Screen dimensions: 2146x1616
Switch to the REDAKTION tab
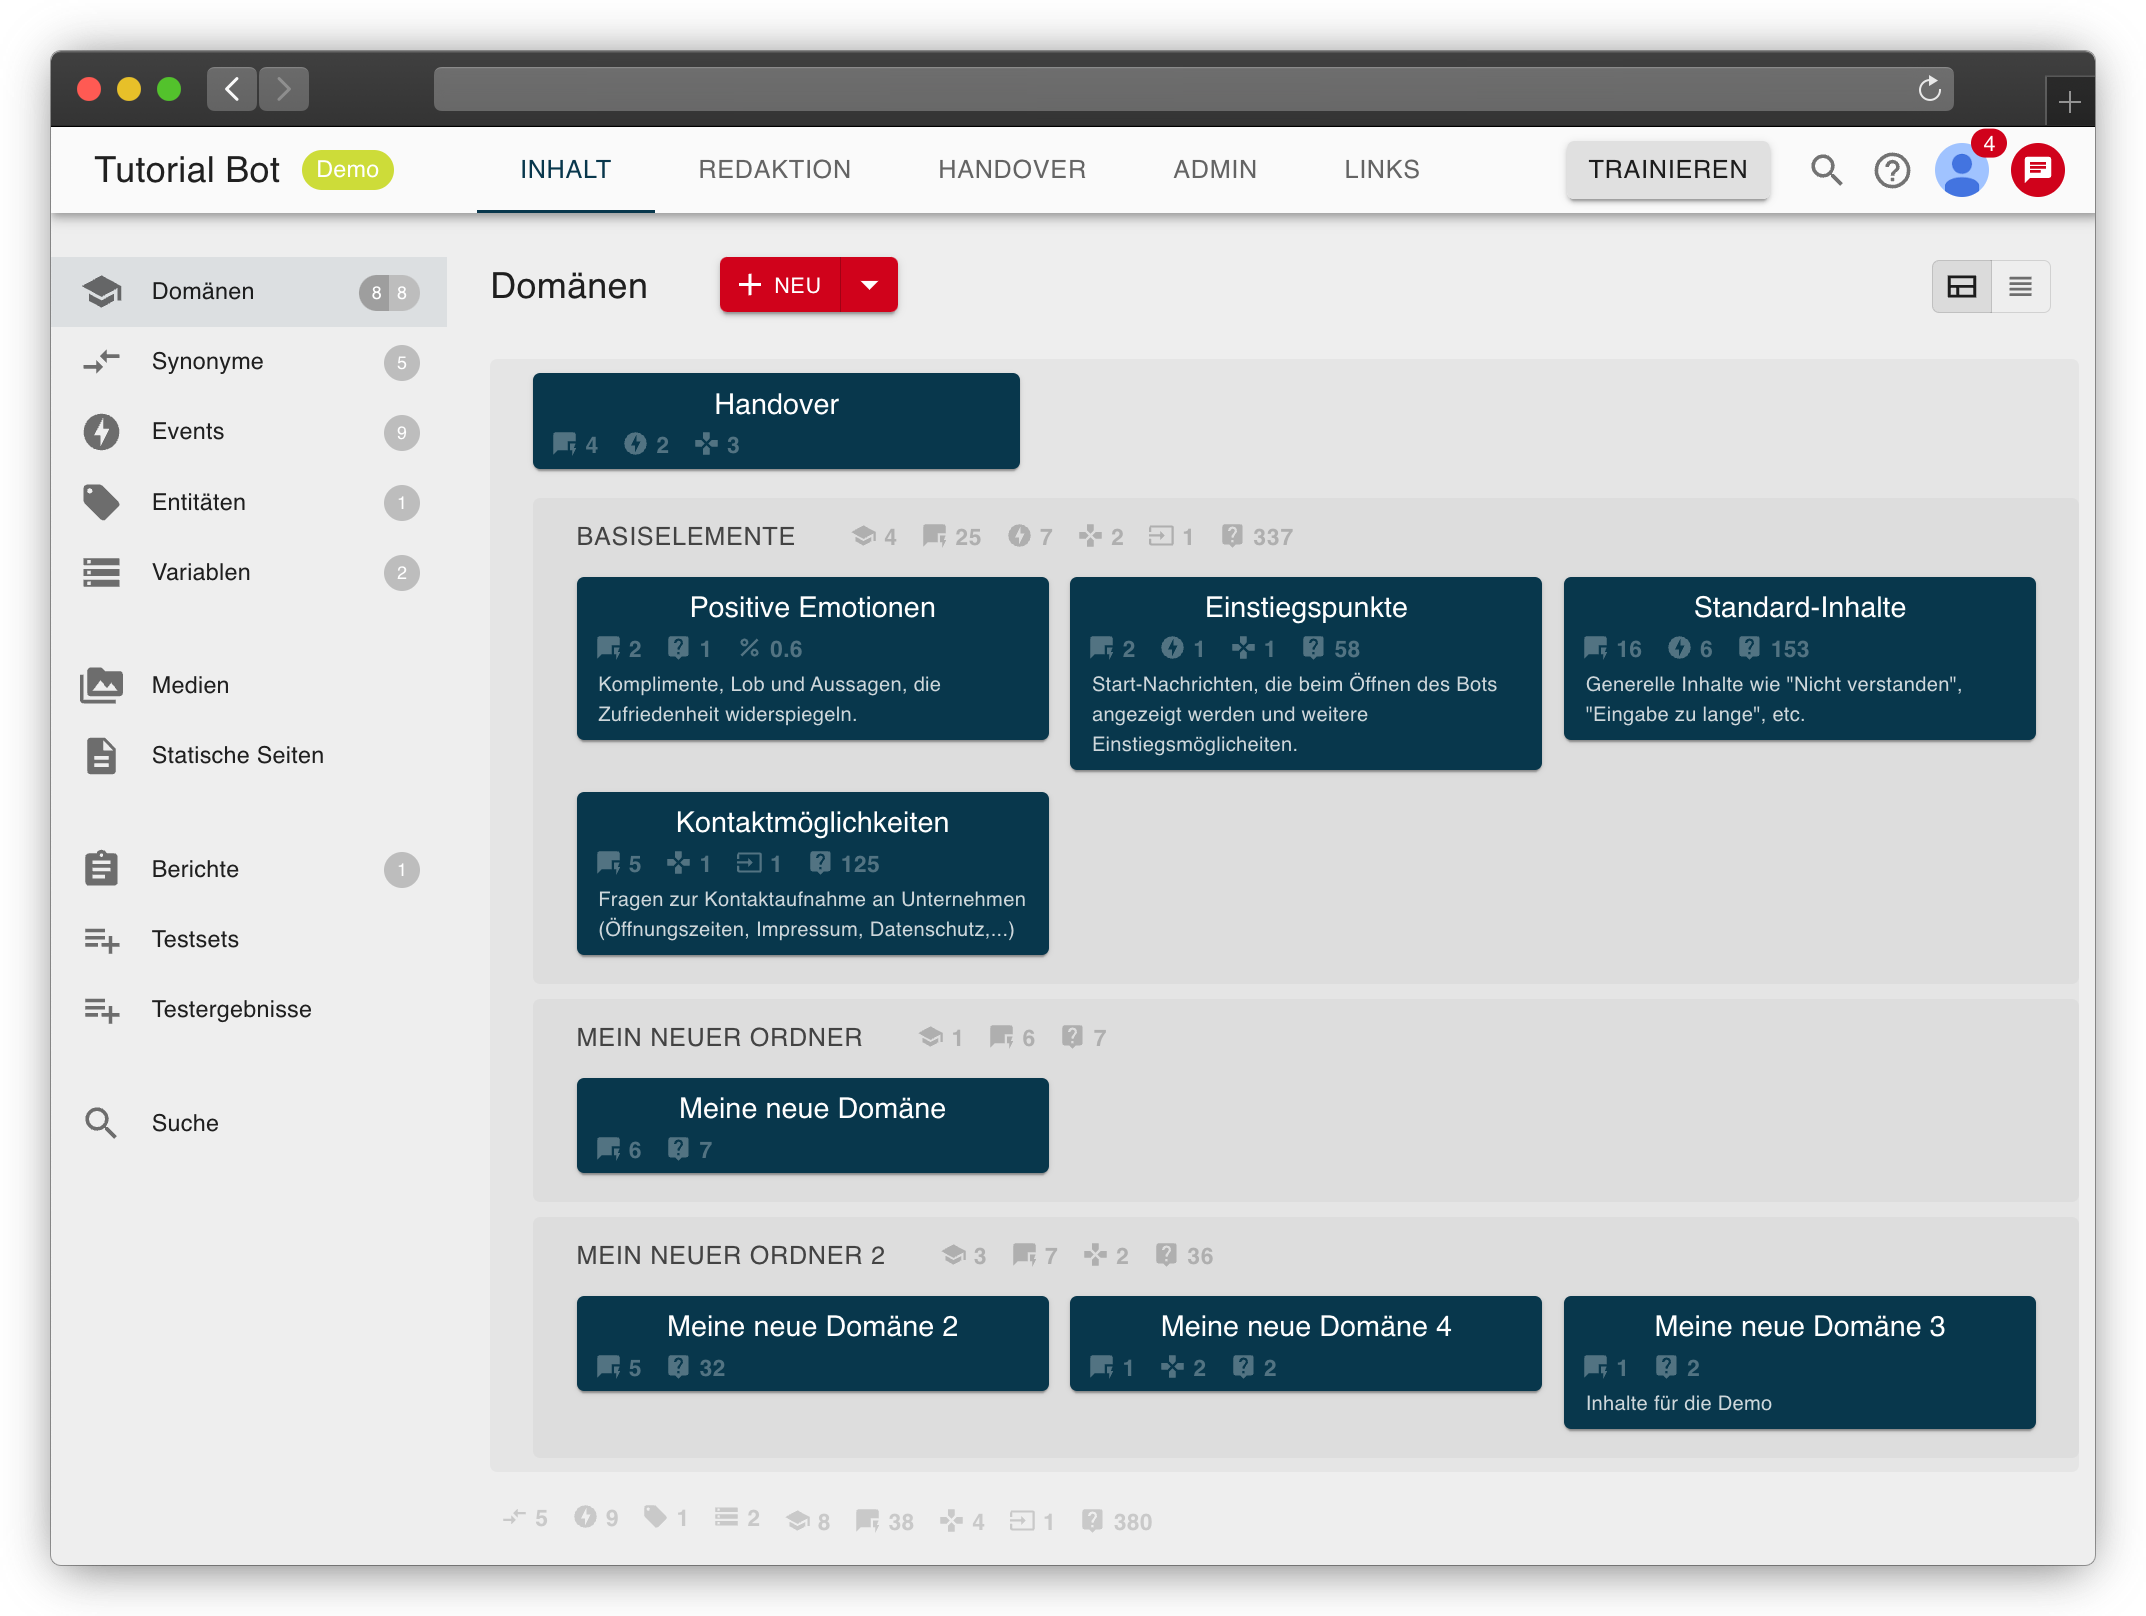pyautogui.click(x=774, y=170)
